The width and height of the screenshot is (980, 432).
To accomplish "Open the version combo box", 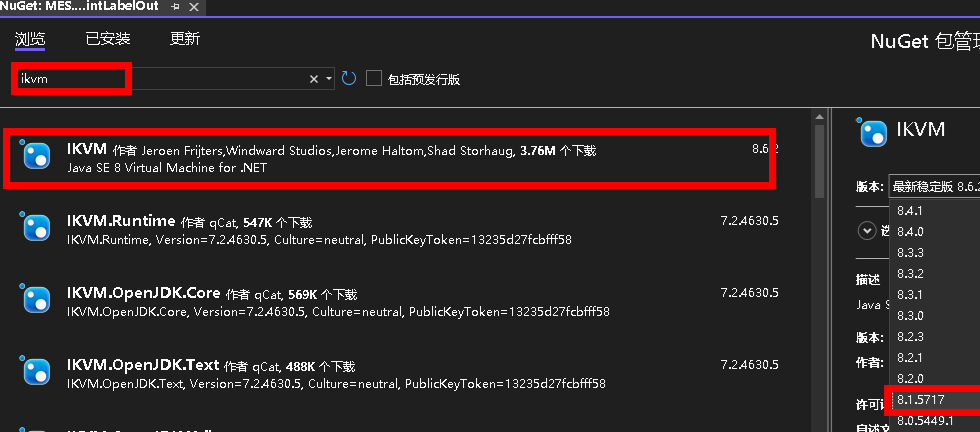I will point(934,186).
